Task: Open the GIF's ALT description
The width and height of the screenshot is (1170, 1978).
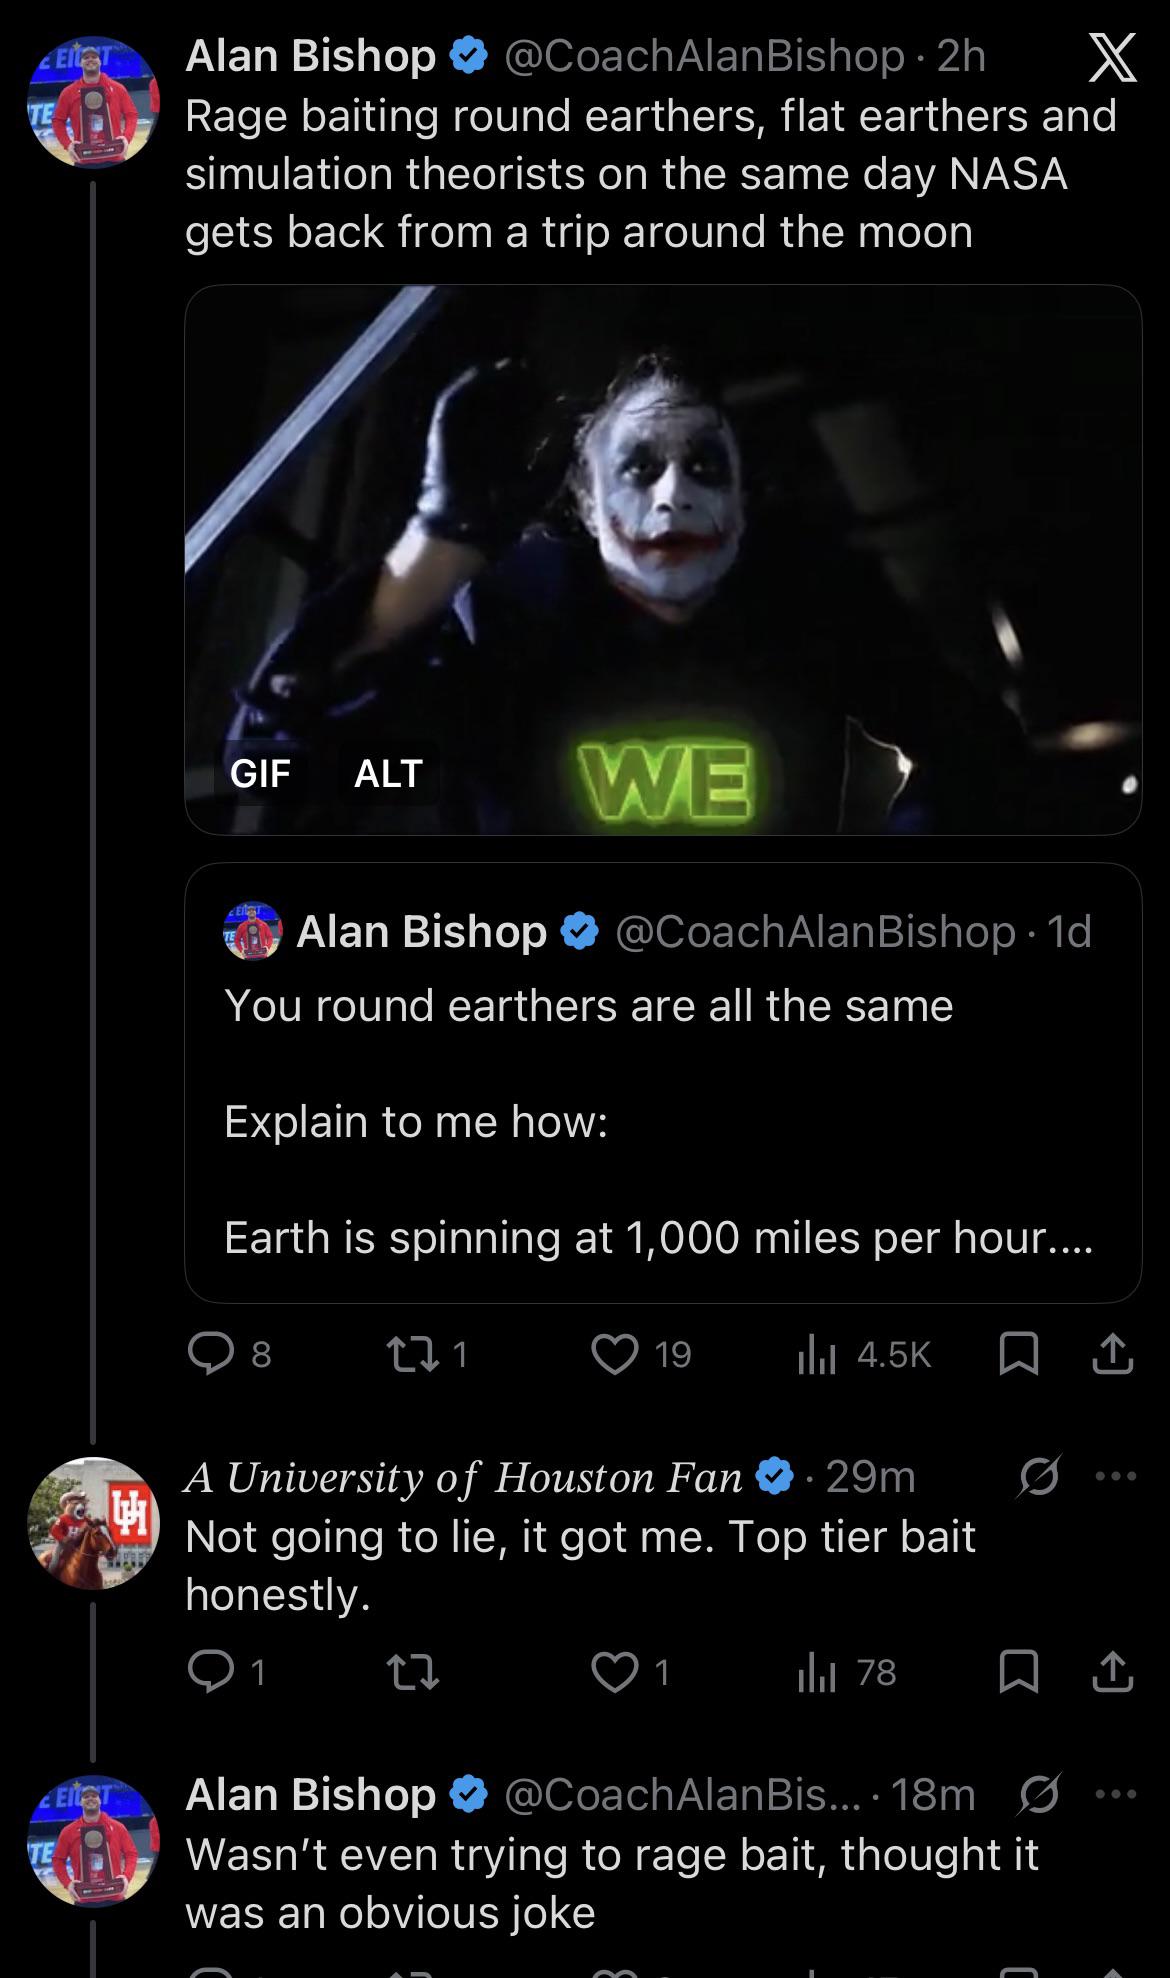Action: [388, 773]
